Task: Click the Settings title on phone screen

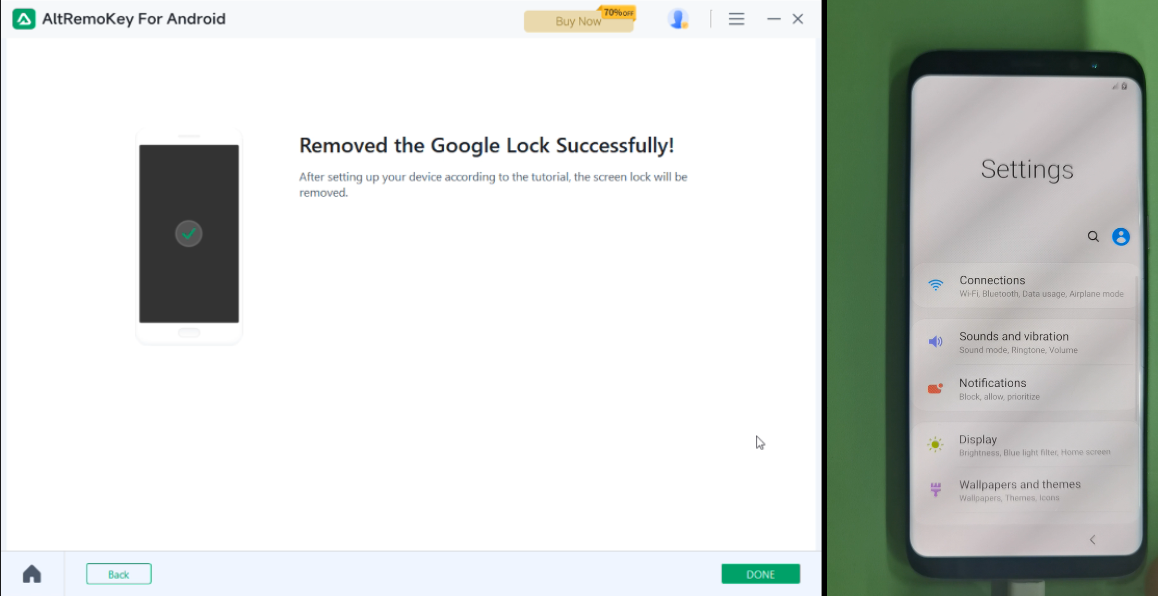Action: [x=1027, y=170]
